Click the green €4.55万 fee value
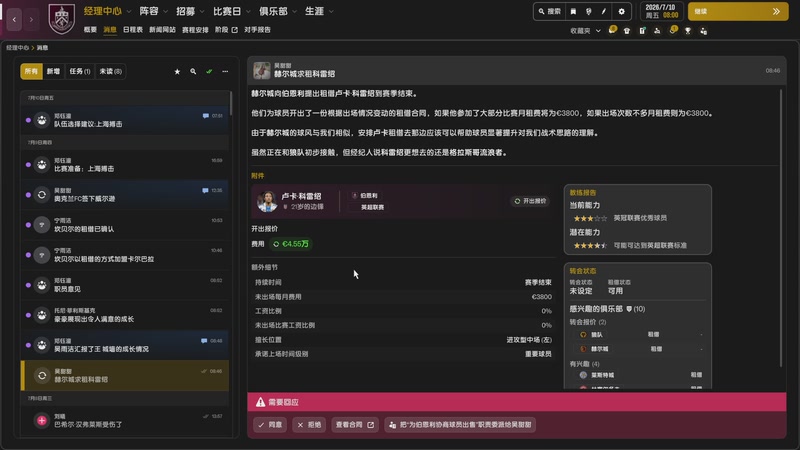Viewport: 800px width, 450px height. point(291,244)
